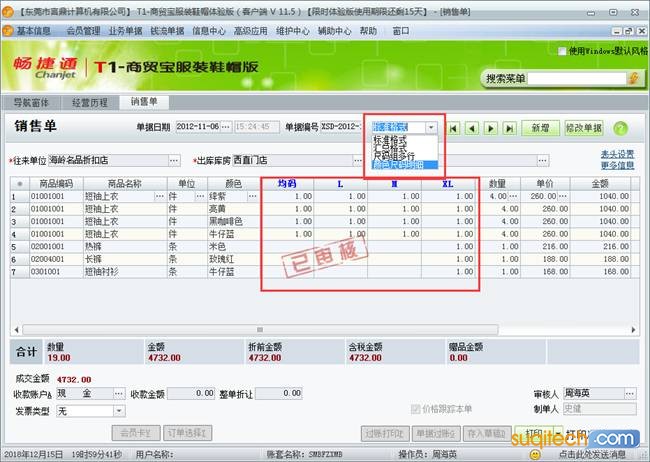Expand the bill format combo box arrow
650x462 pixels.
[x=431, y=127]
